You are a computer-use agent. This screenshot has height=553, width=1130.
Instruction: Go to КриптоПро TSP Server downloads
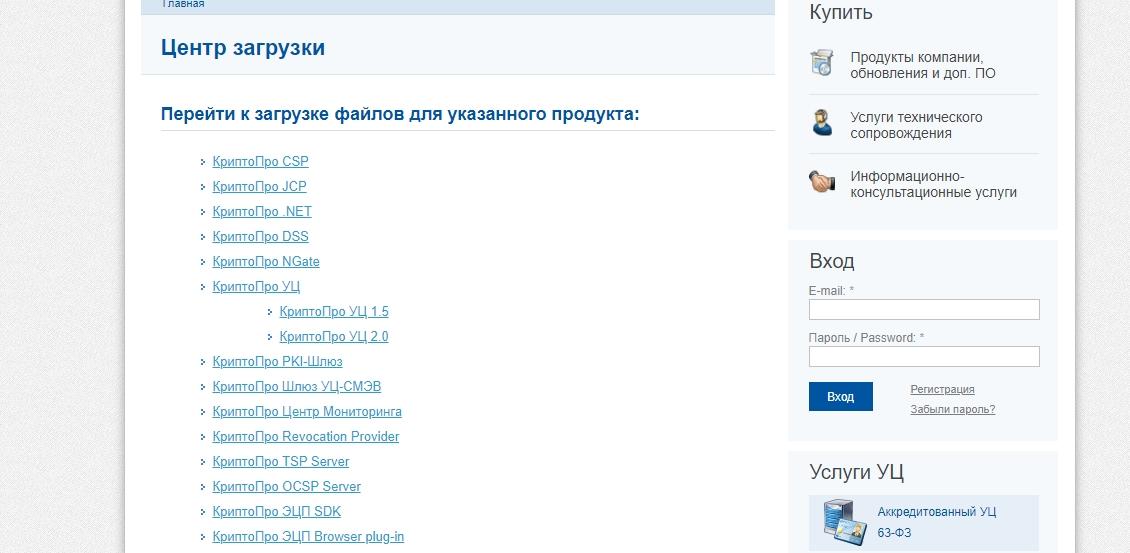point(281,461)
